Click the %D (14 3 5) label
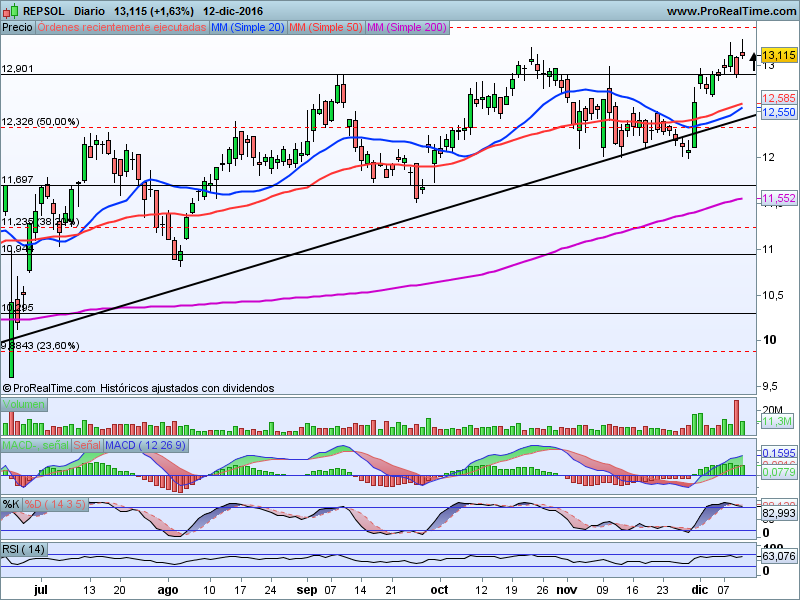 55,505
